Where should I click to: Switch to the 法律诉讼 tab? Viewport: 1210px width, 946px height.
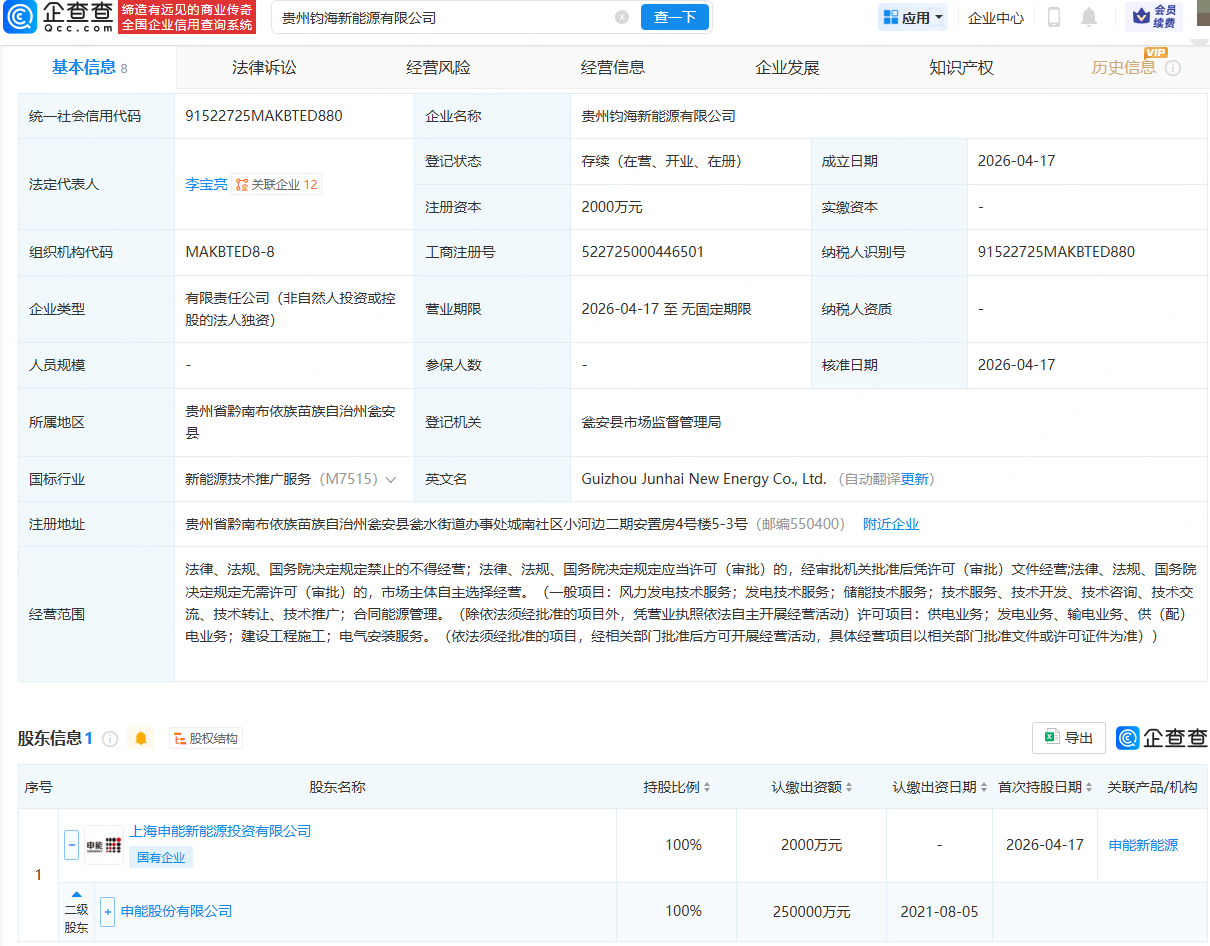[263, 67]
